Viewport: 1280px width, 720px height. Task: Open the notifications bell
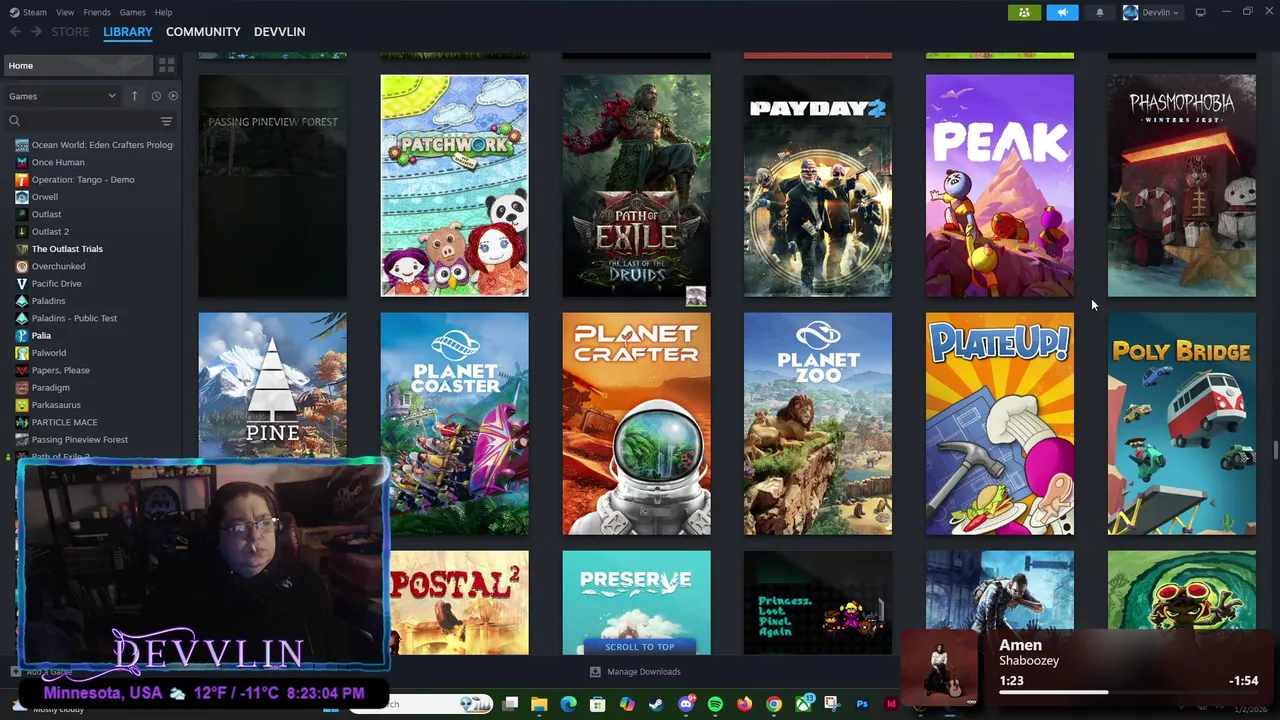(x=1100, y=12)
